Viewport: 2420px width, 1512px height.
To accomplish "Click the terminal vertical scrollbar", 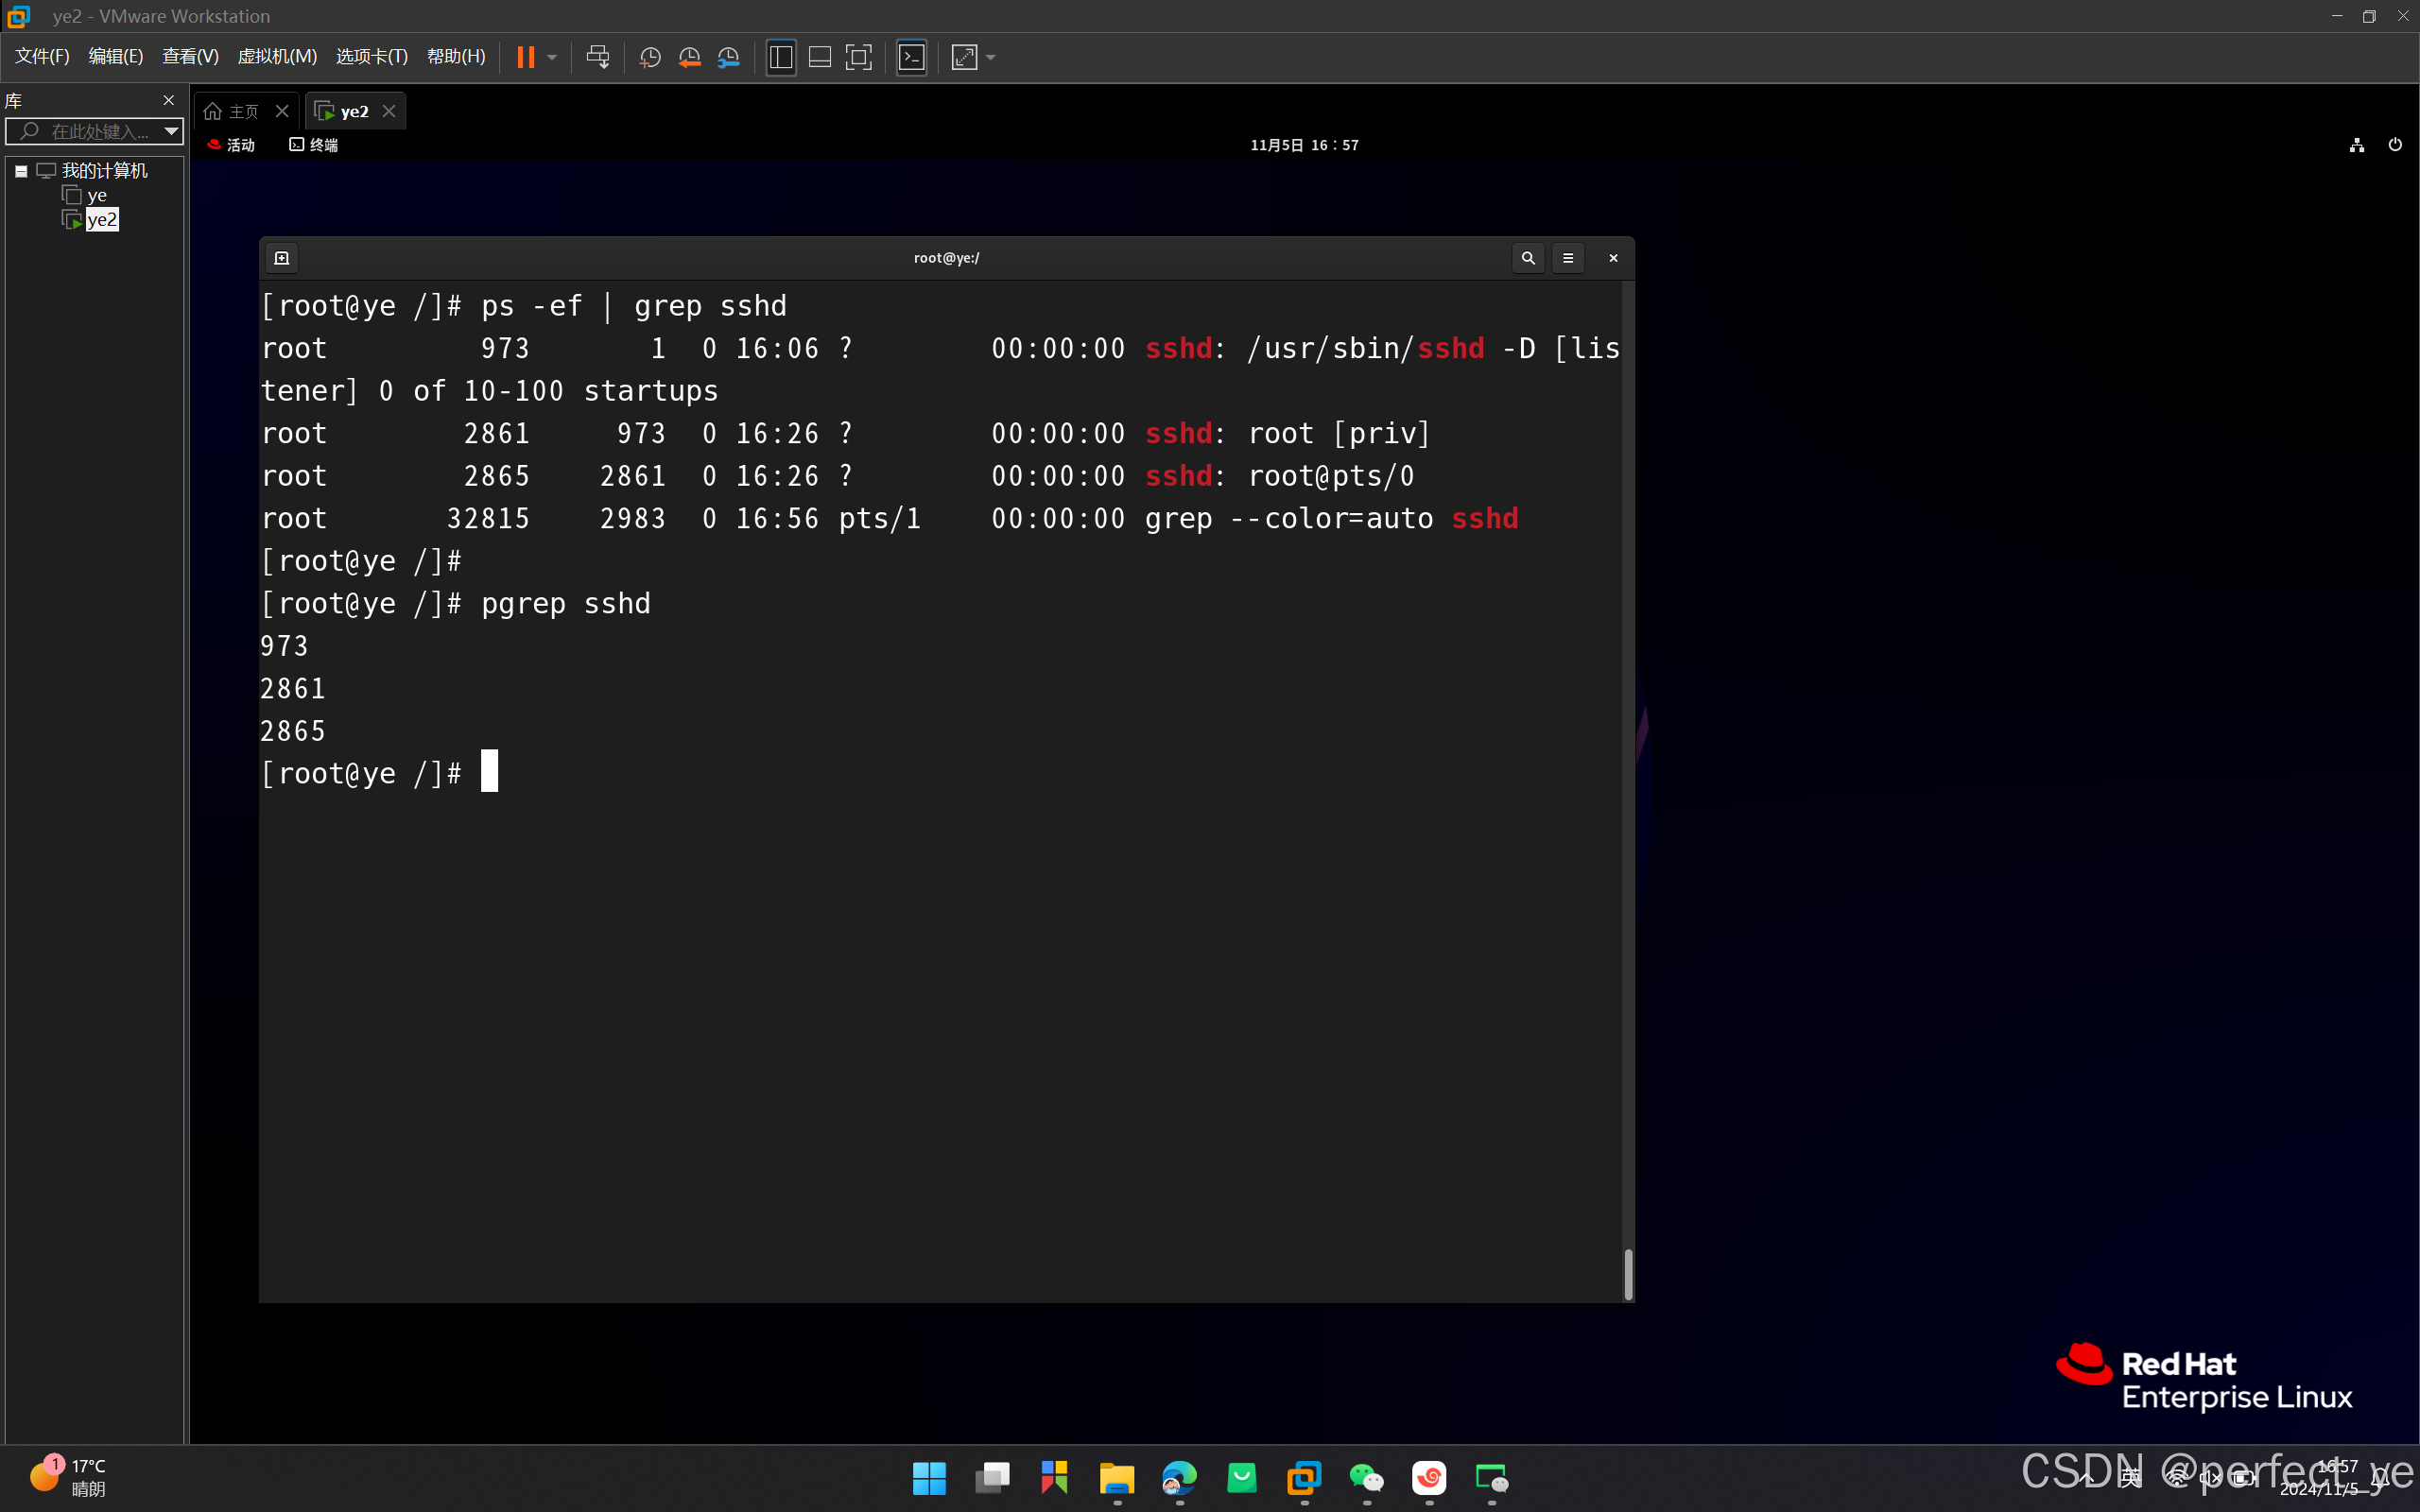I will pos(1628,1273).
